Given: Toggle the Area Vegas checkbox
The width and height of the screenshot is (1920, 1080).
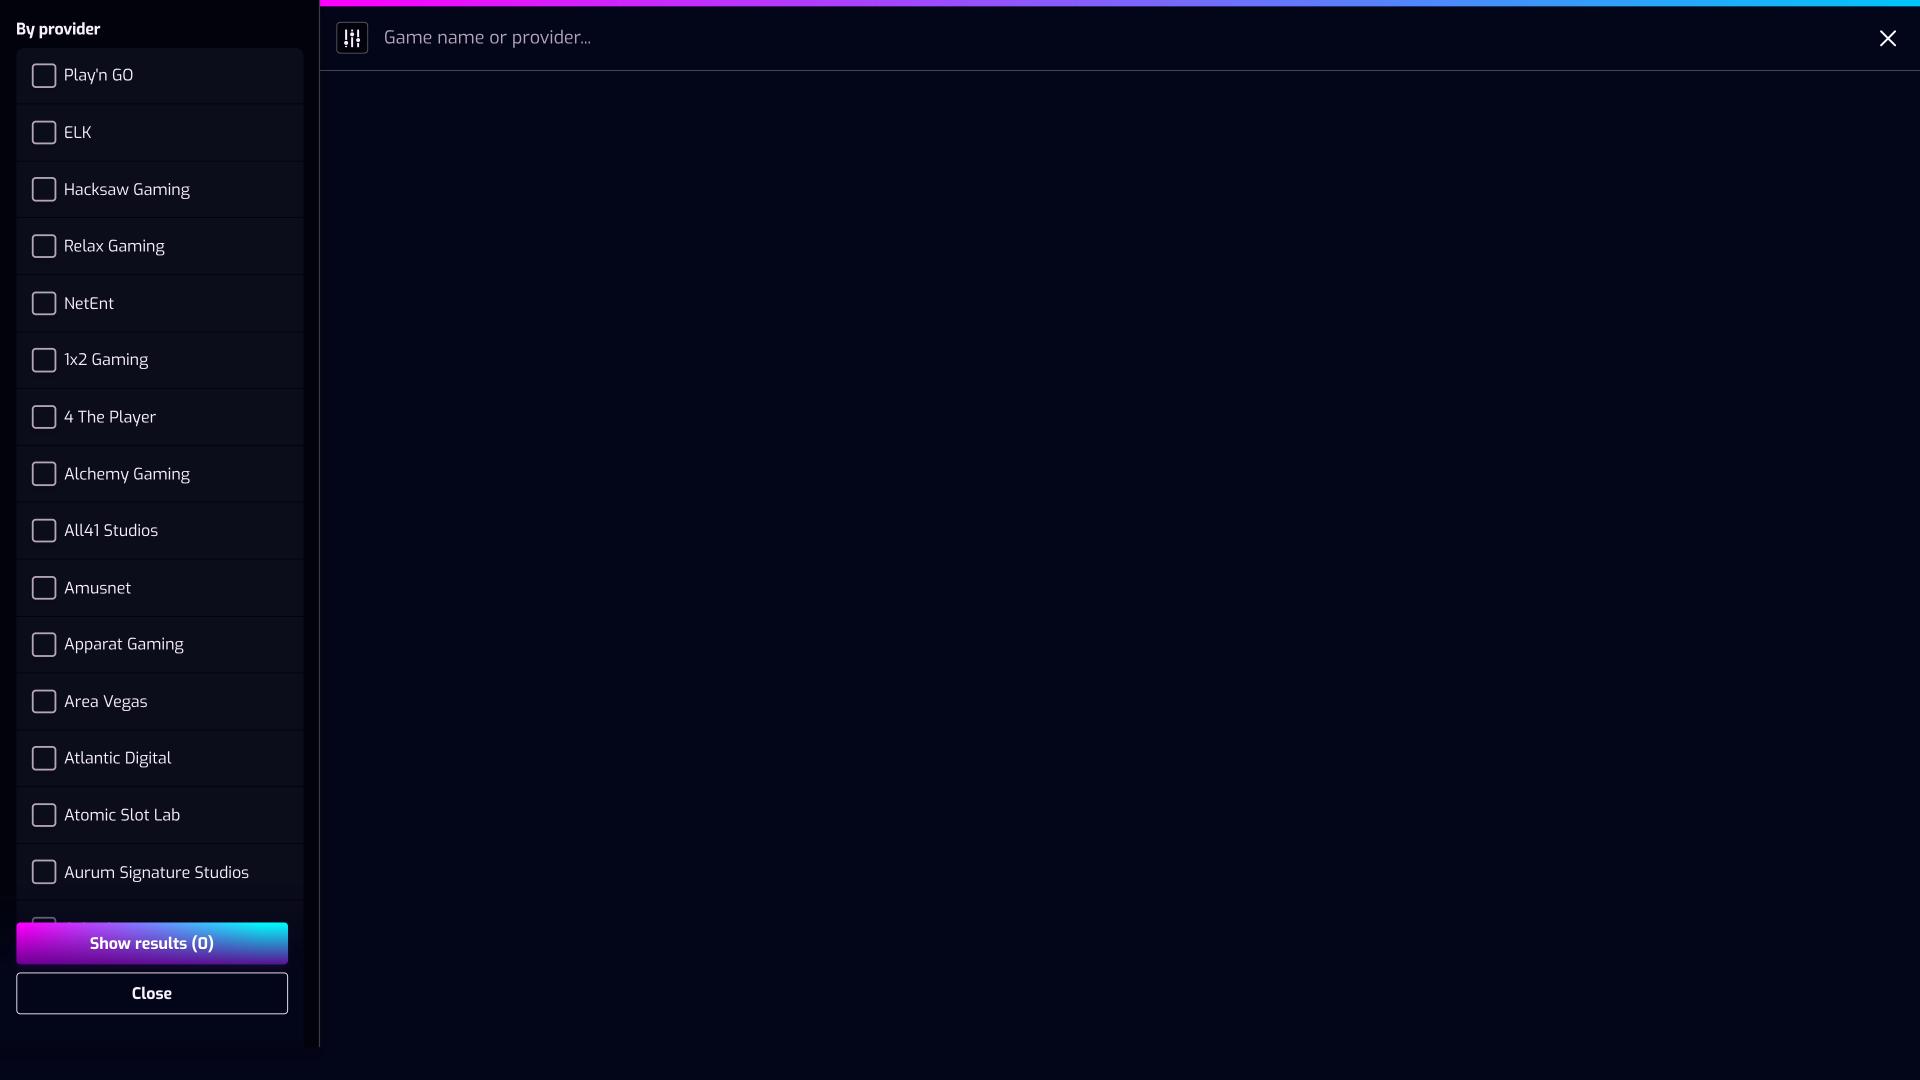Looking at the screenshot, I should (44, 702).
